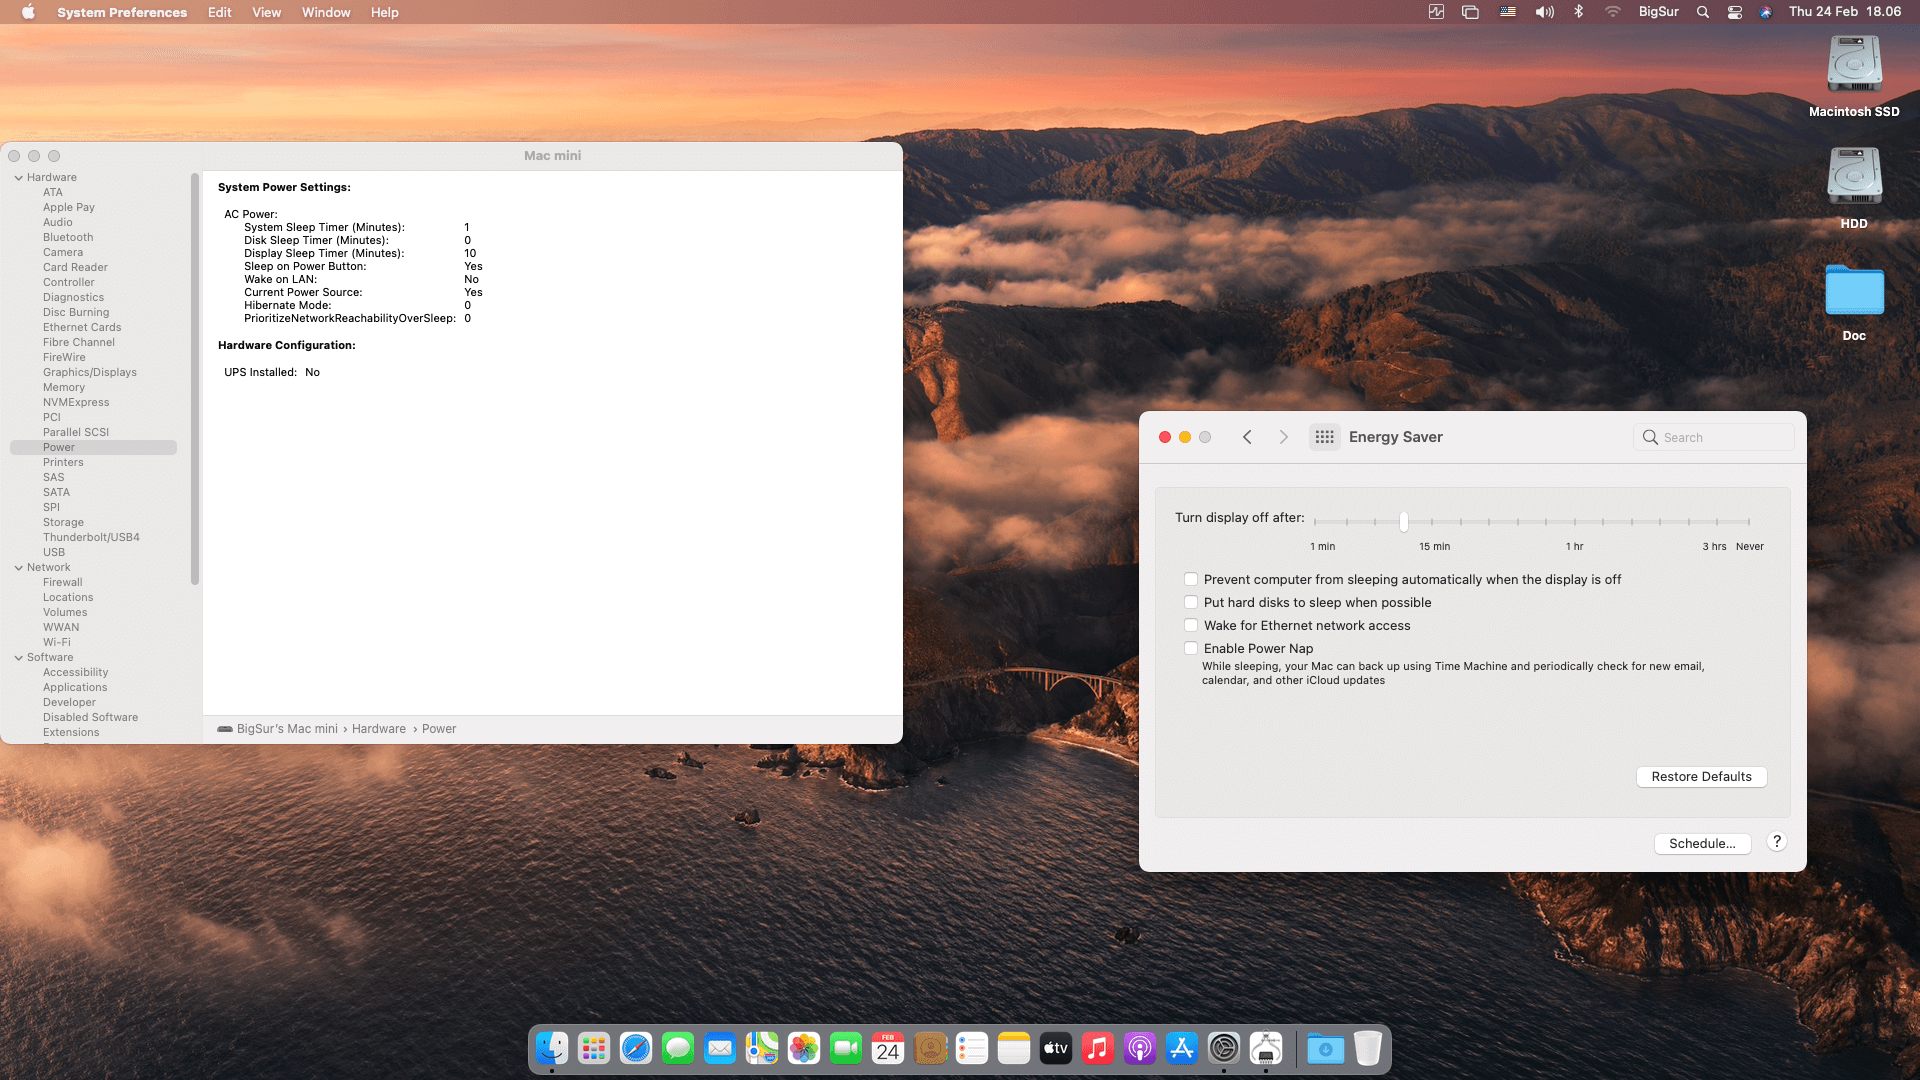Collapse the Software tree section
Viewport: 1920px width, 1080px height.
(x=18, y=658)
